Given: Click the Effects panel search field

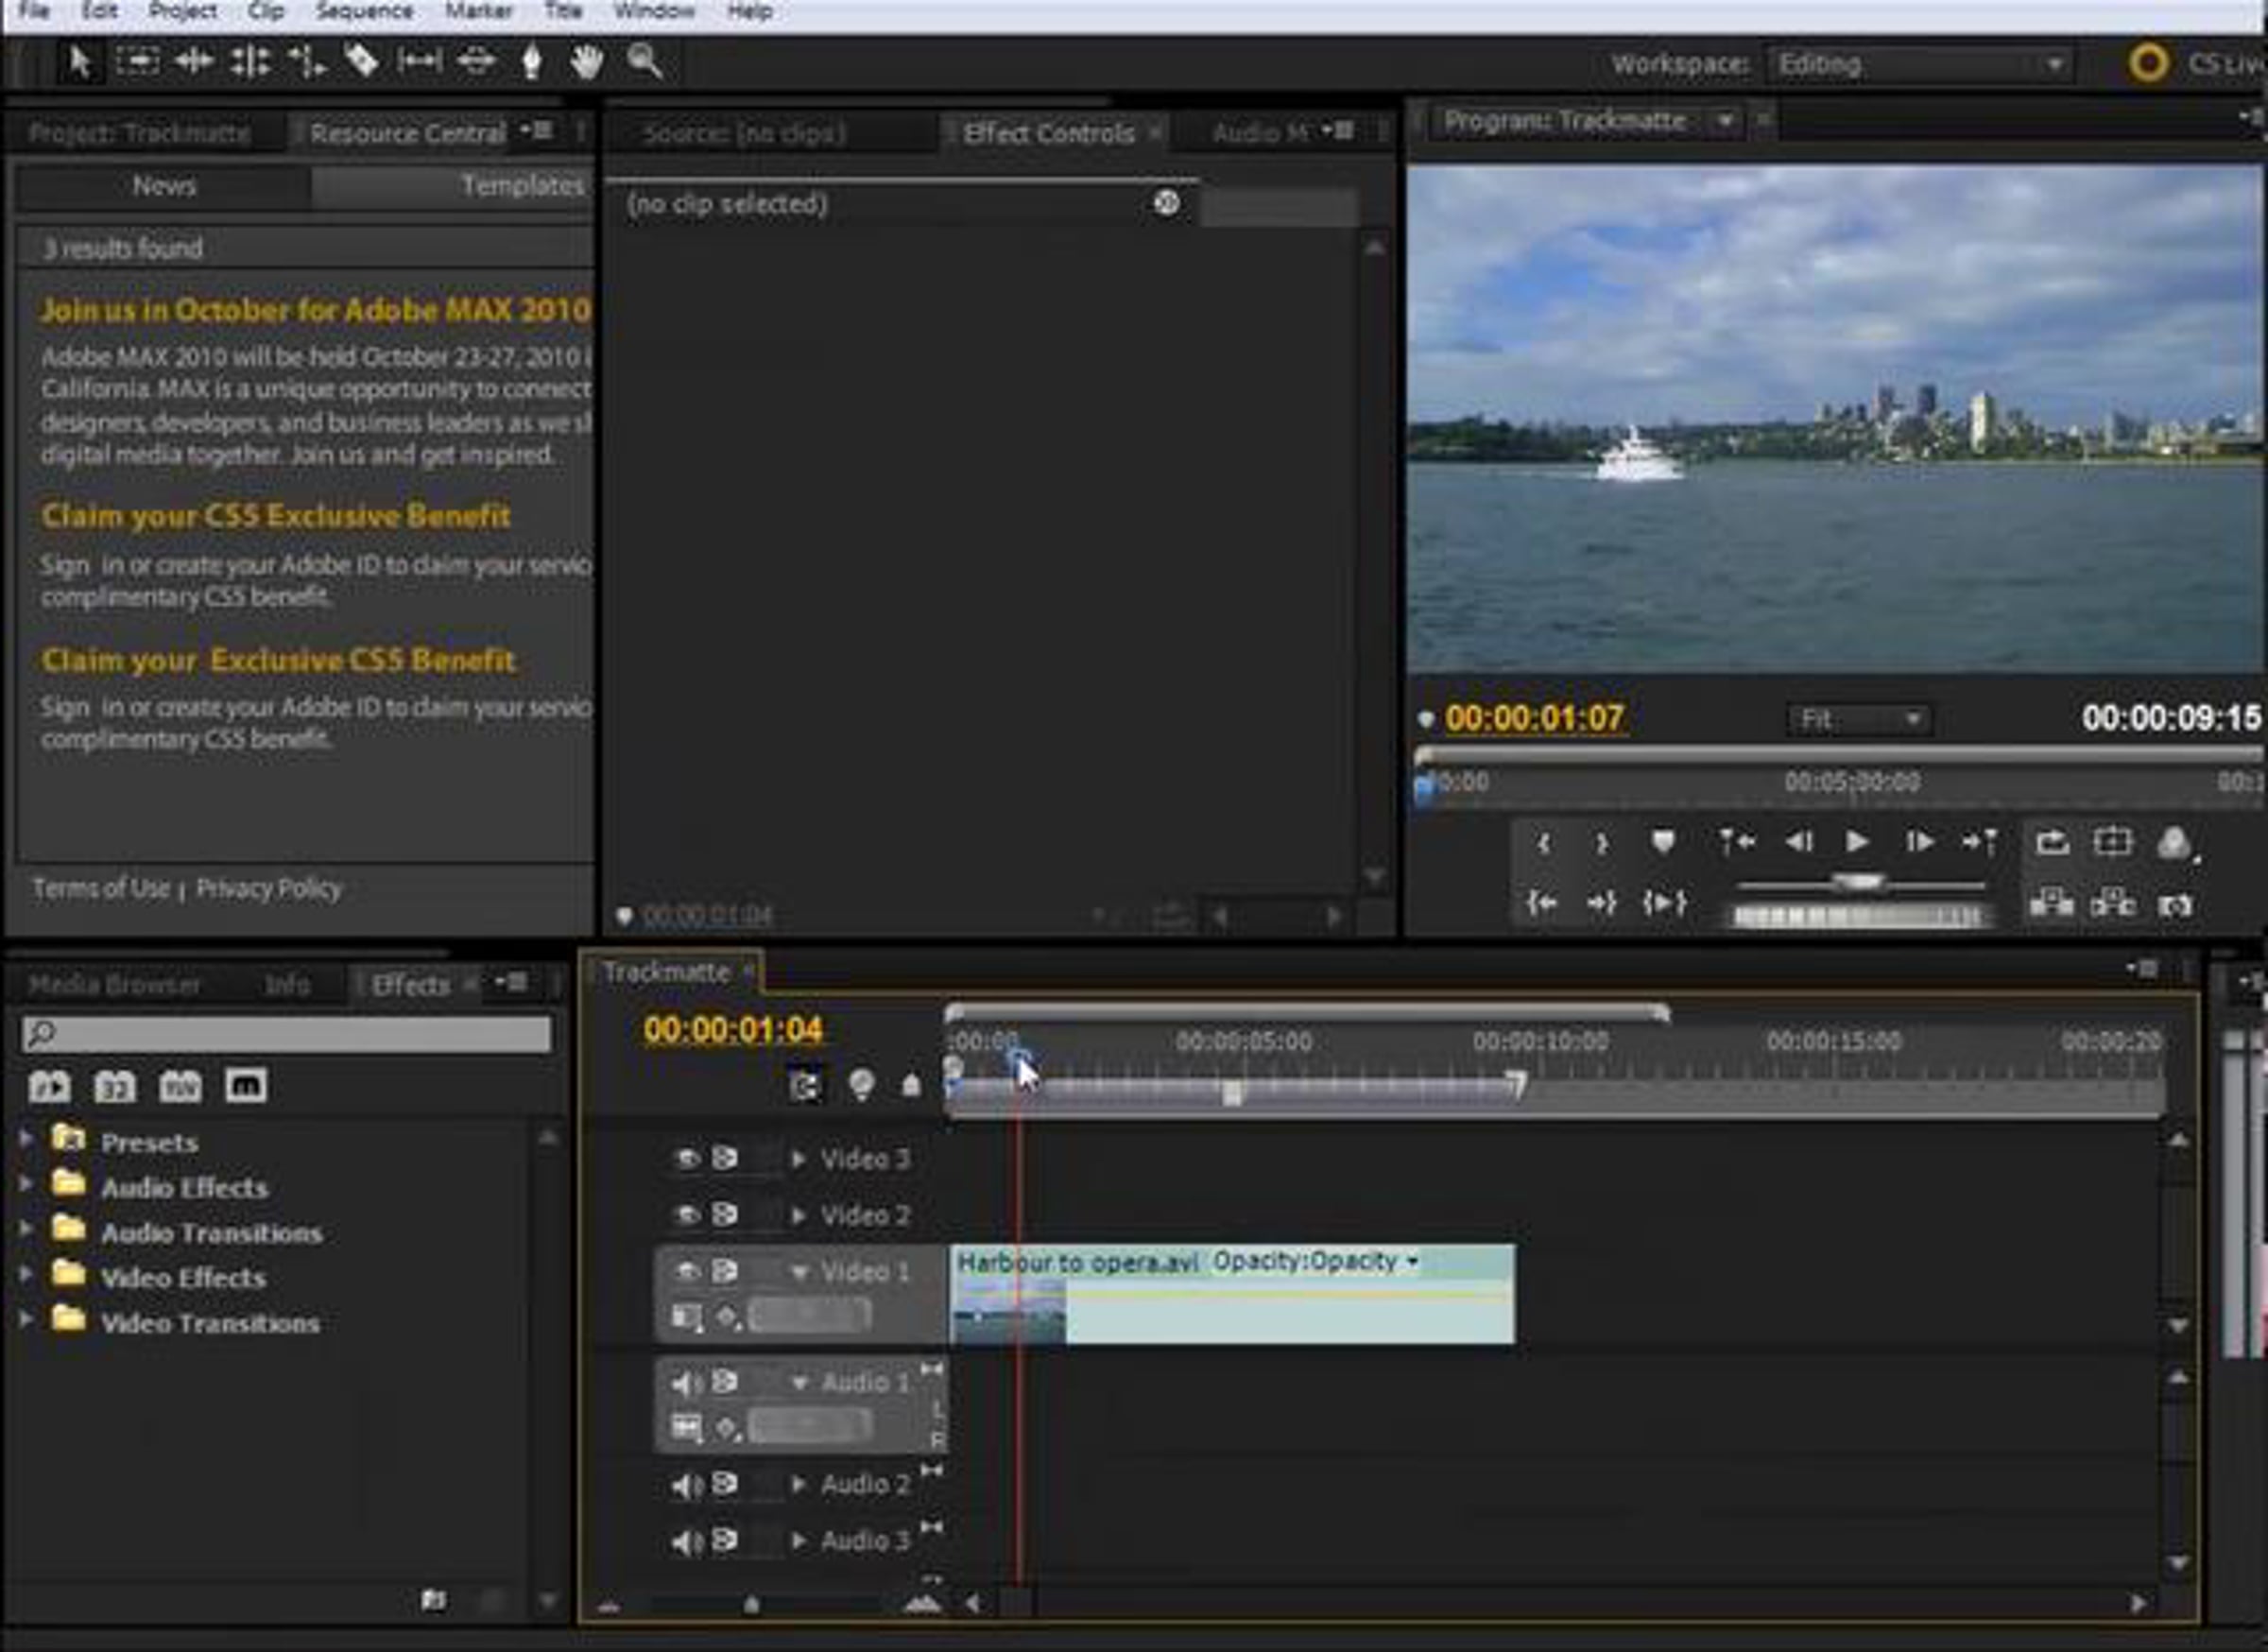Looking at the screenshot, I should click(x=286, y=1034).
